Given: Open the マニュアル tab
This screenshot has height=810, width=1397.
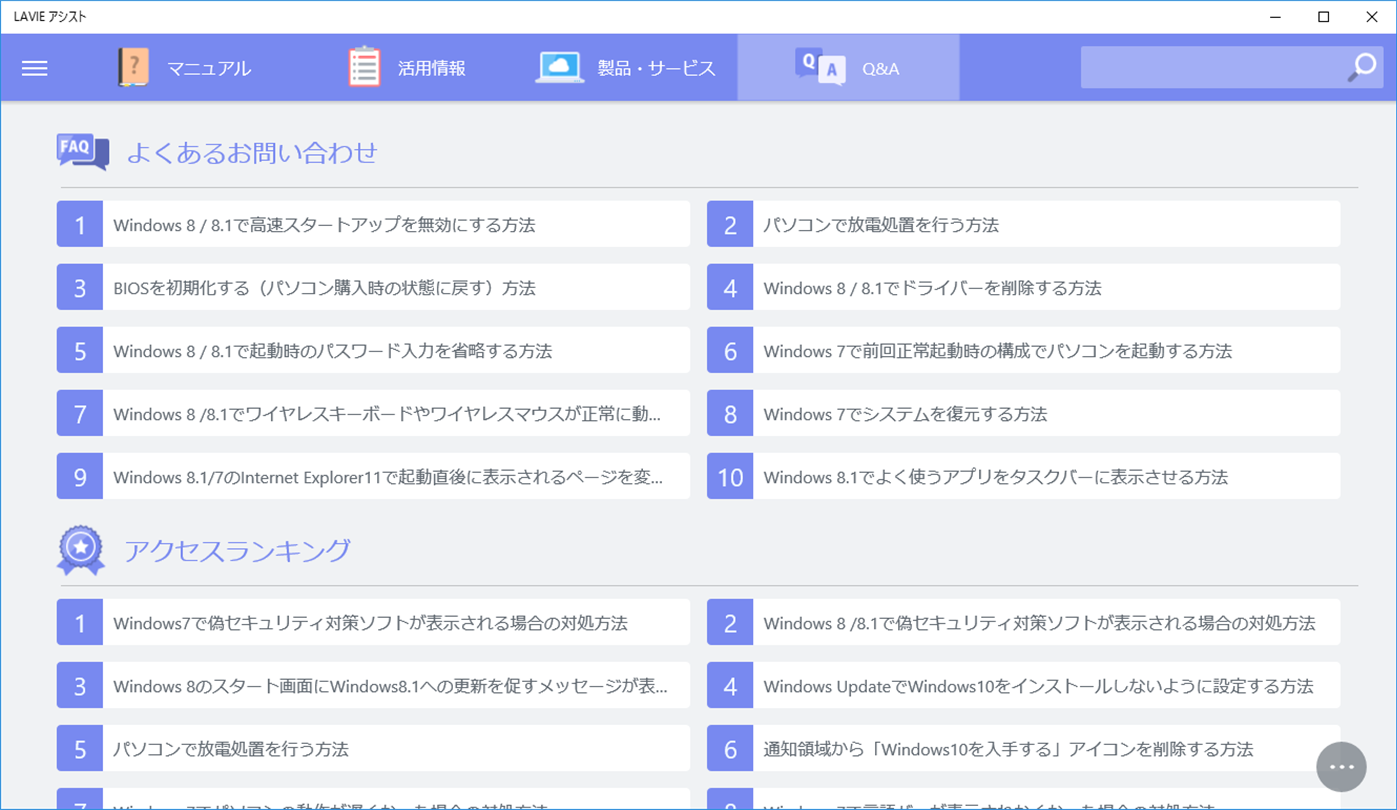Looking at the screenshot, I should tap(184, 68).
